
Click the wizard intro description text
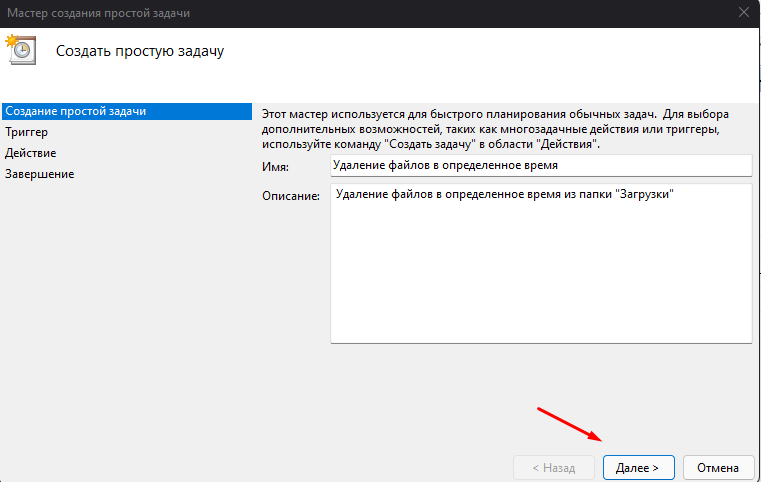pos(495,129)
